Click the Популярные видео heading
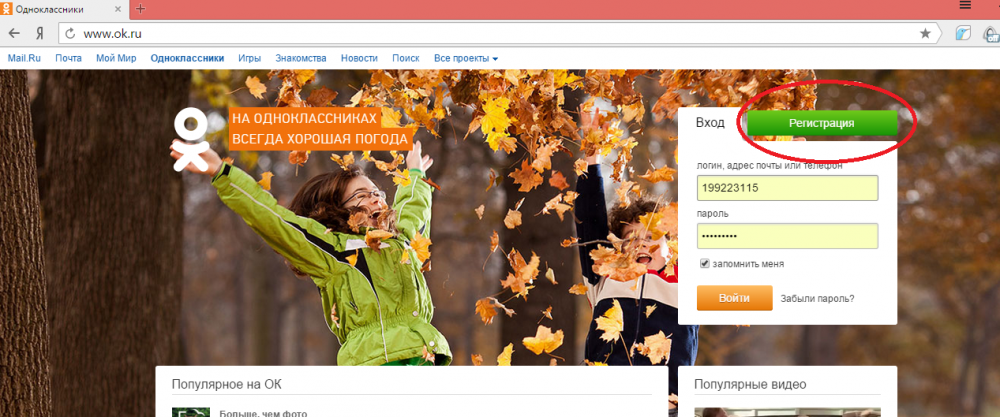The height and width of the screenshot is (417, 1000). point(750,384)
